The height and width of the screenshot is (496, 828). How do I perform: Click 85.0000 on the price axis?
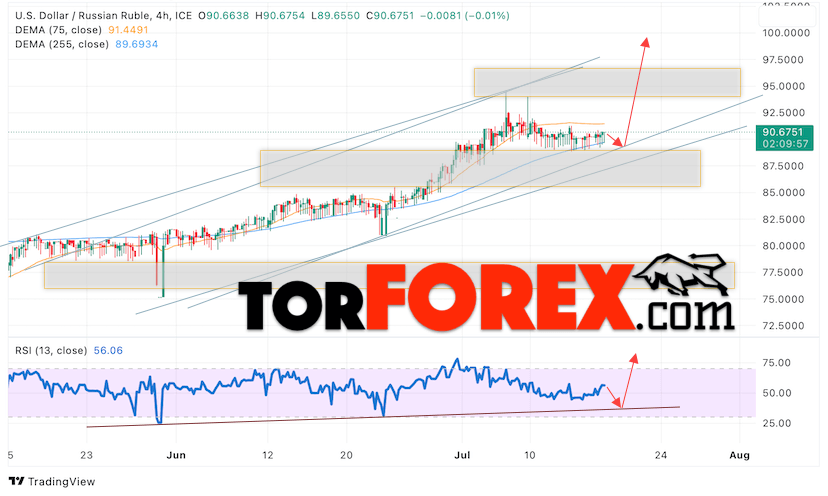[x=784, y=193]
